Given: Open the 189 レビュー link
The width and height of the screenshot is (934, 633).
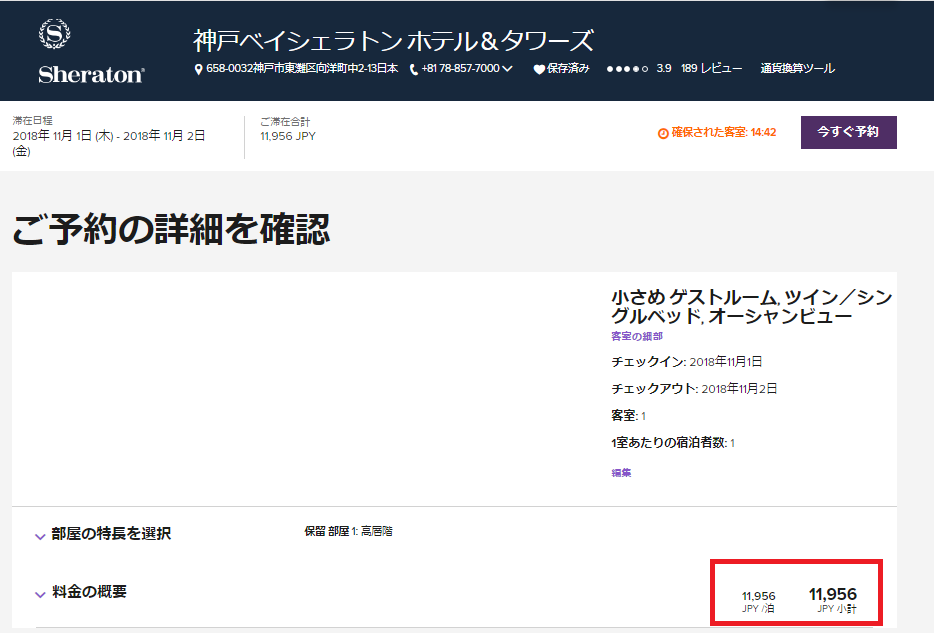Looking at the screenshot, I should tap(711, 68).
